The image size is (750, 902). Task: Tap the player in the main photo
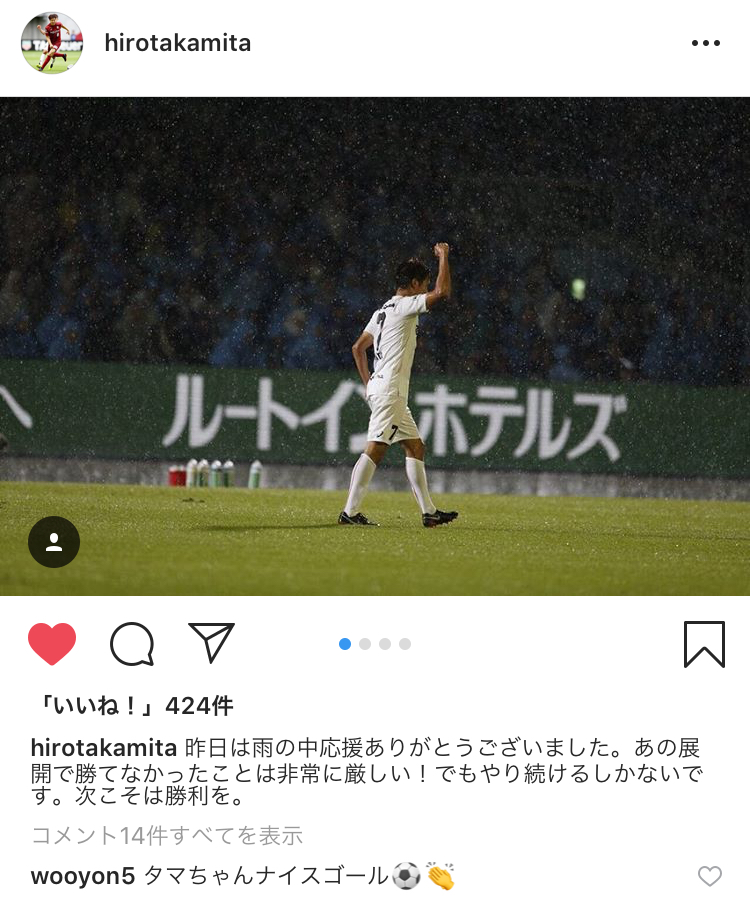[398, 385]
